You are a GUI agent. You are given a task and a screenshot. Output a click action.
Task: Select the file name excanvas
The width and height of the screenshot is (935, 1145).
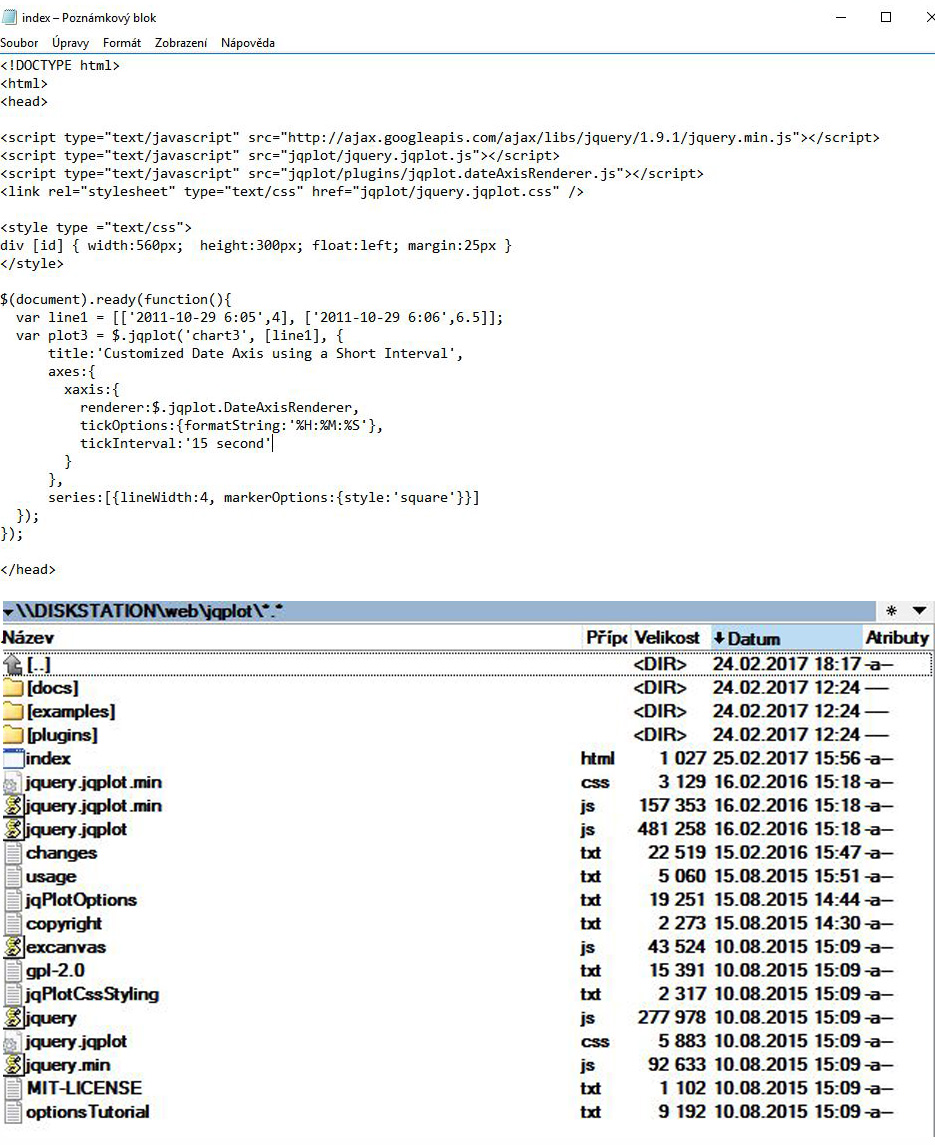pyautogui.click(x=66, y=947)
